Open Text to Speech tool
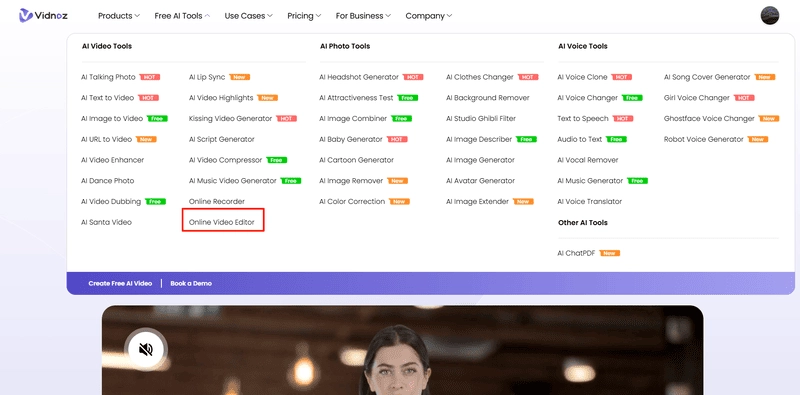Viewport: 800px width, 395px height. tap(583, 118)
